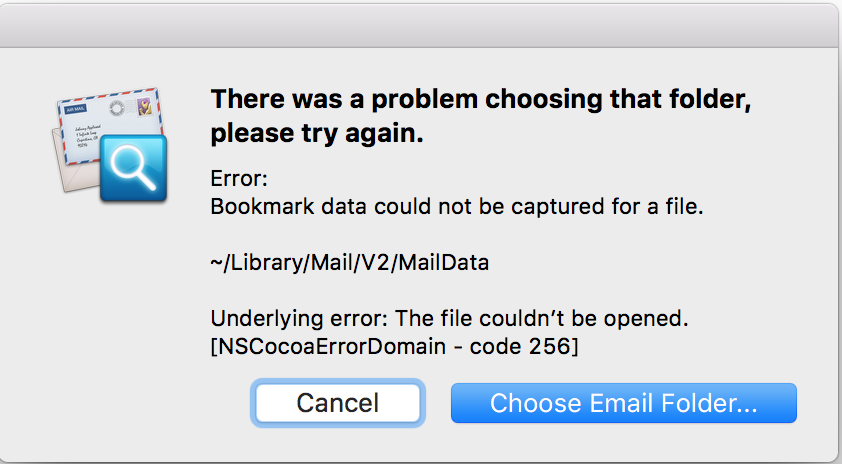Click the [NSCocoaErrorDomain - code 256] text
Viewport: 842px width, 464px height.
point(394,346)
